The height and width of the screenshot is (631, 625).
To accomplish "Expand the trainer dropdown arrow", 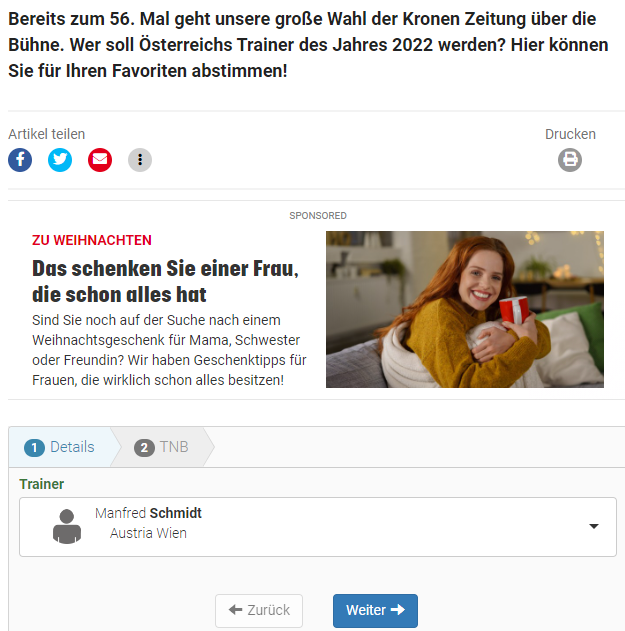I will 594,526.
